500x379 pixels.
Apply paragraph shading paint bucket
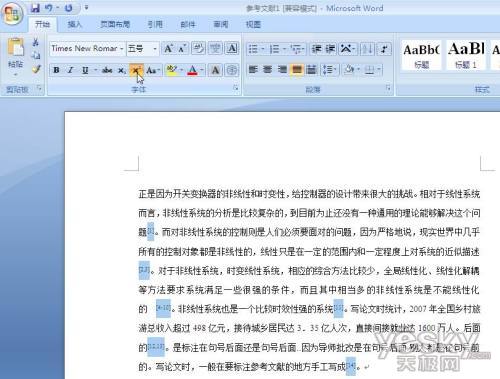coord(350,70)
